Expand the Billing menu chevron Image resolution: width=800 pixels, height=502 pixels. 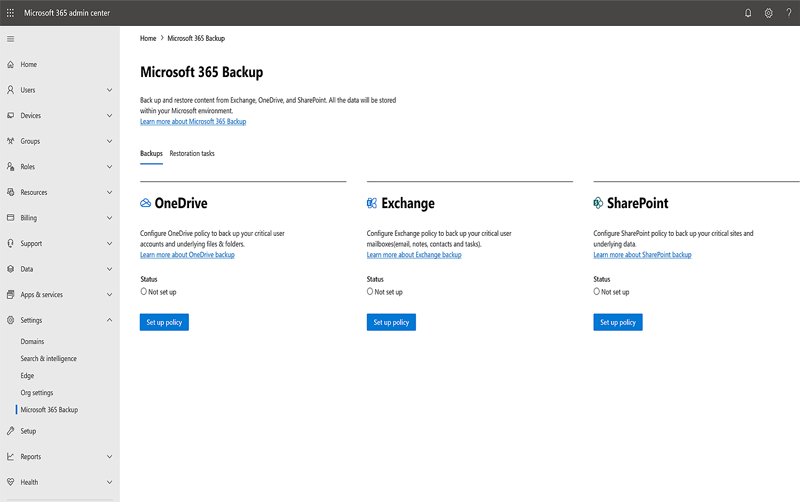tap(109, 217)
